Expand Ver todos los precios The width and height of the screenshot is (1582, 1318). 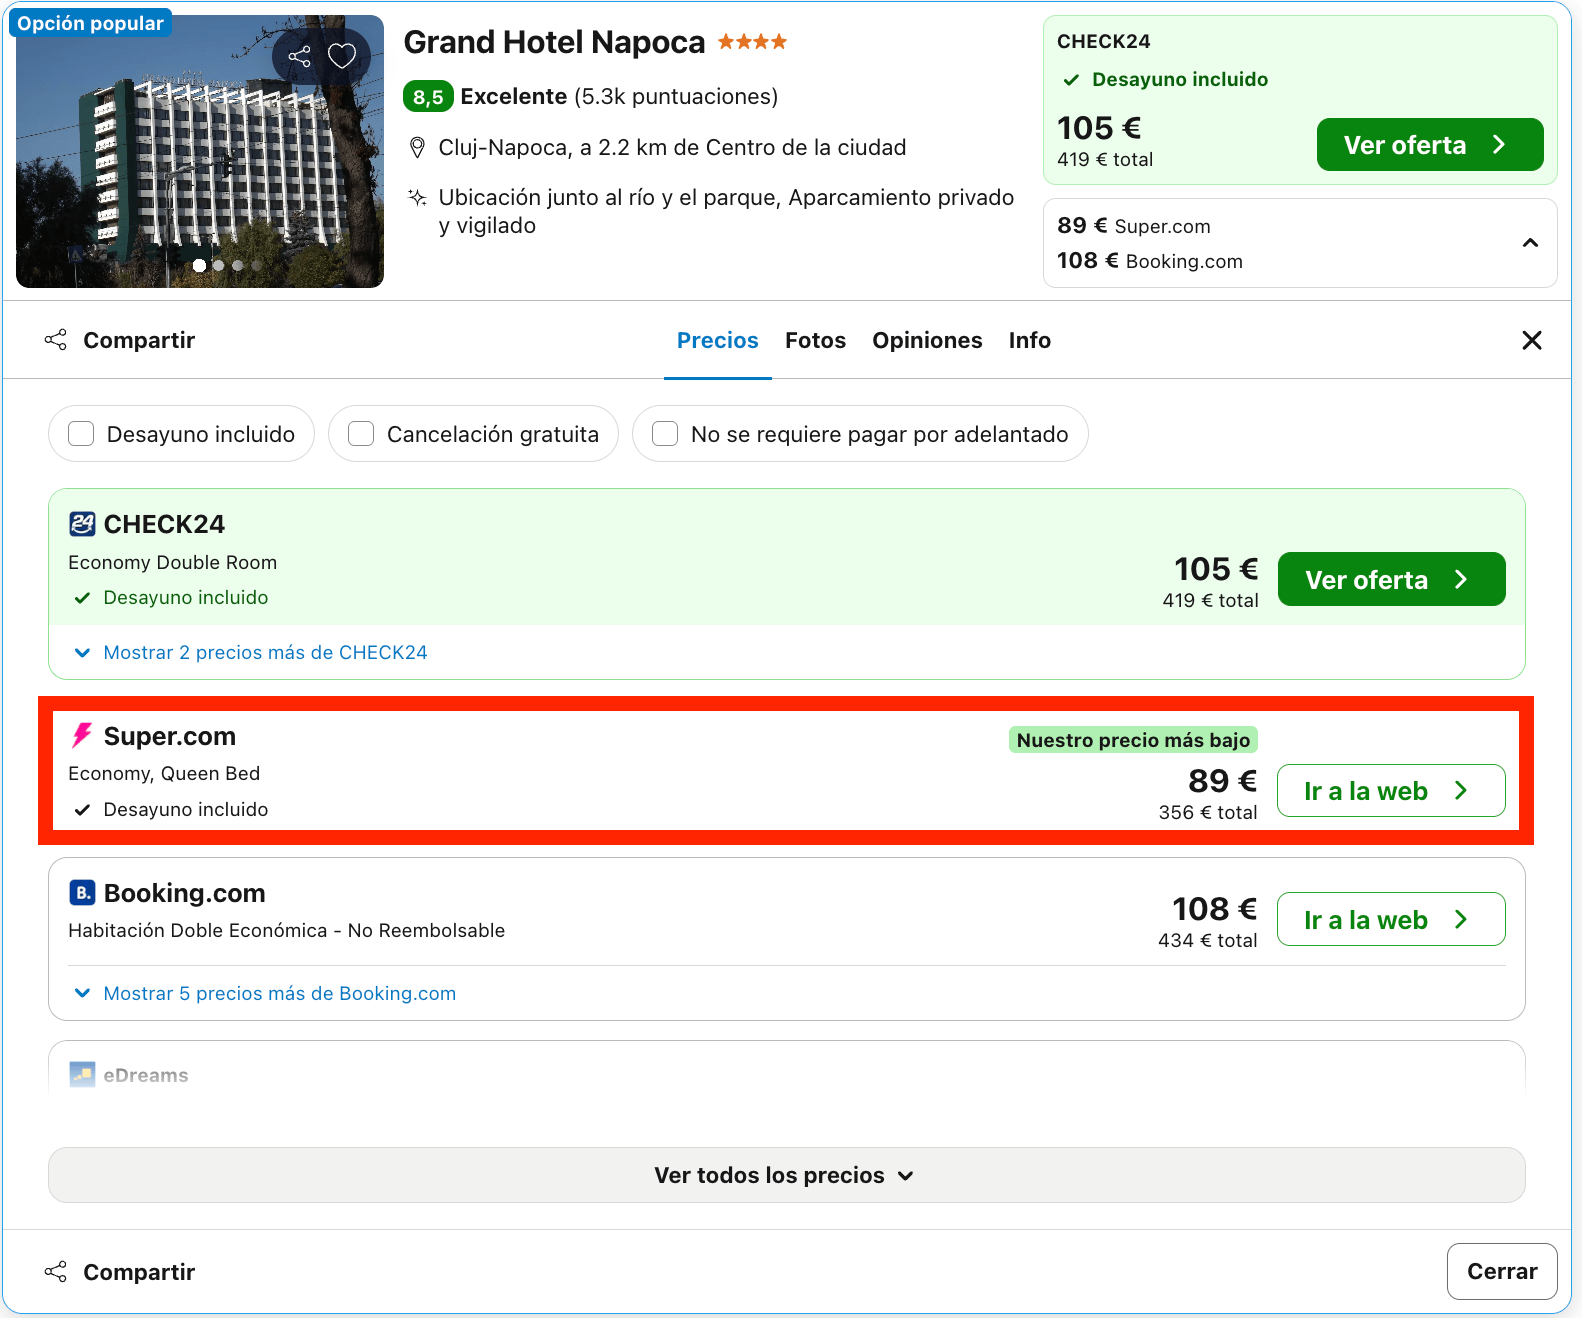786,1175
